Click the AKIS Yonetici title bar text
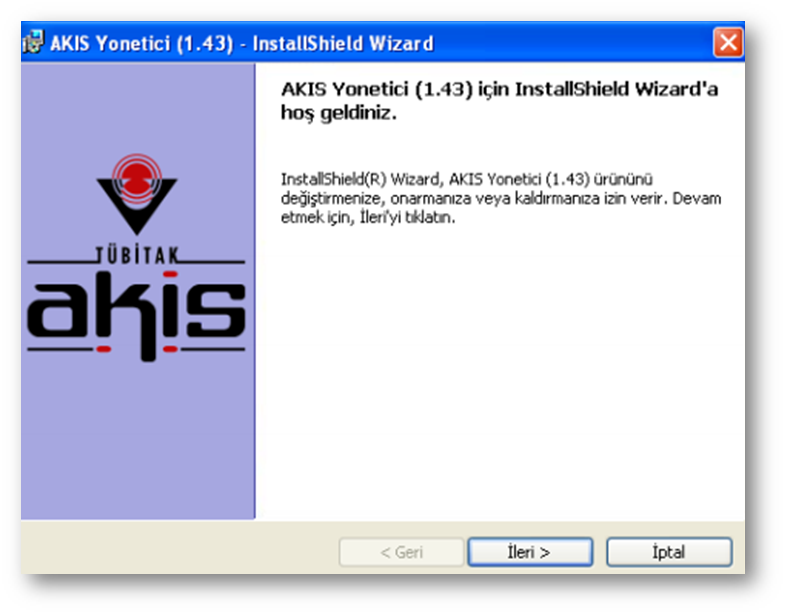787x616 pixels. tap(242, 43)
